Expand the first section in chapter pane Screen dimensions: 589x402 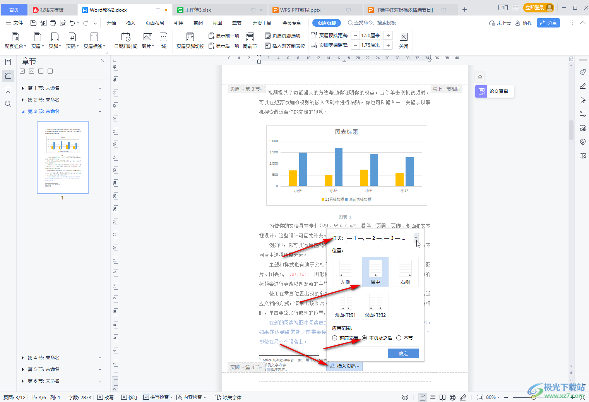pos(23,88)
